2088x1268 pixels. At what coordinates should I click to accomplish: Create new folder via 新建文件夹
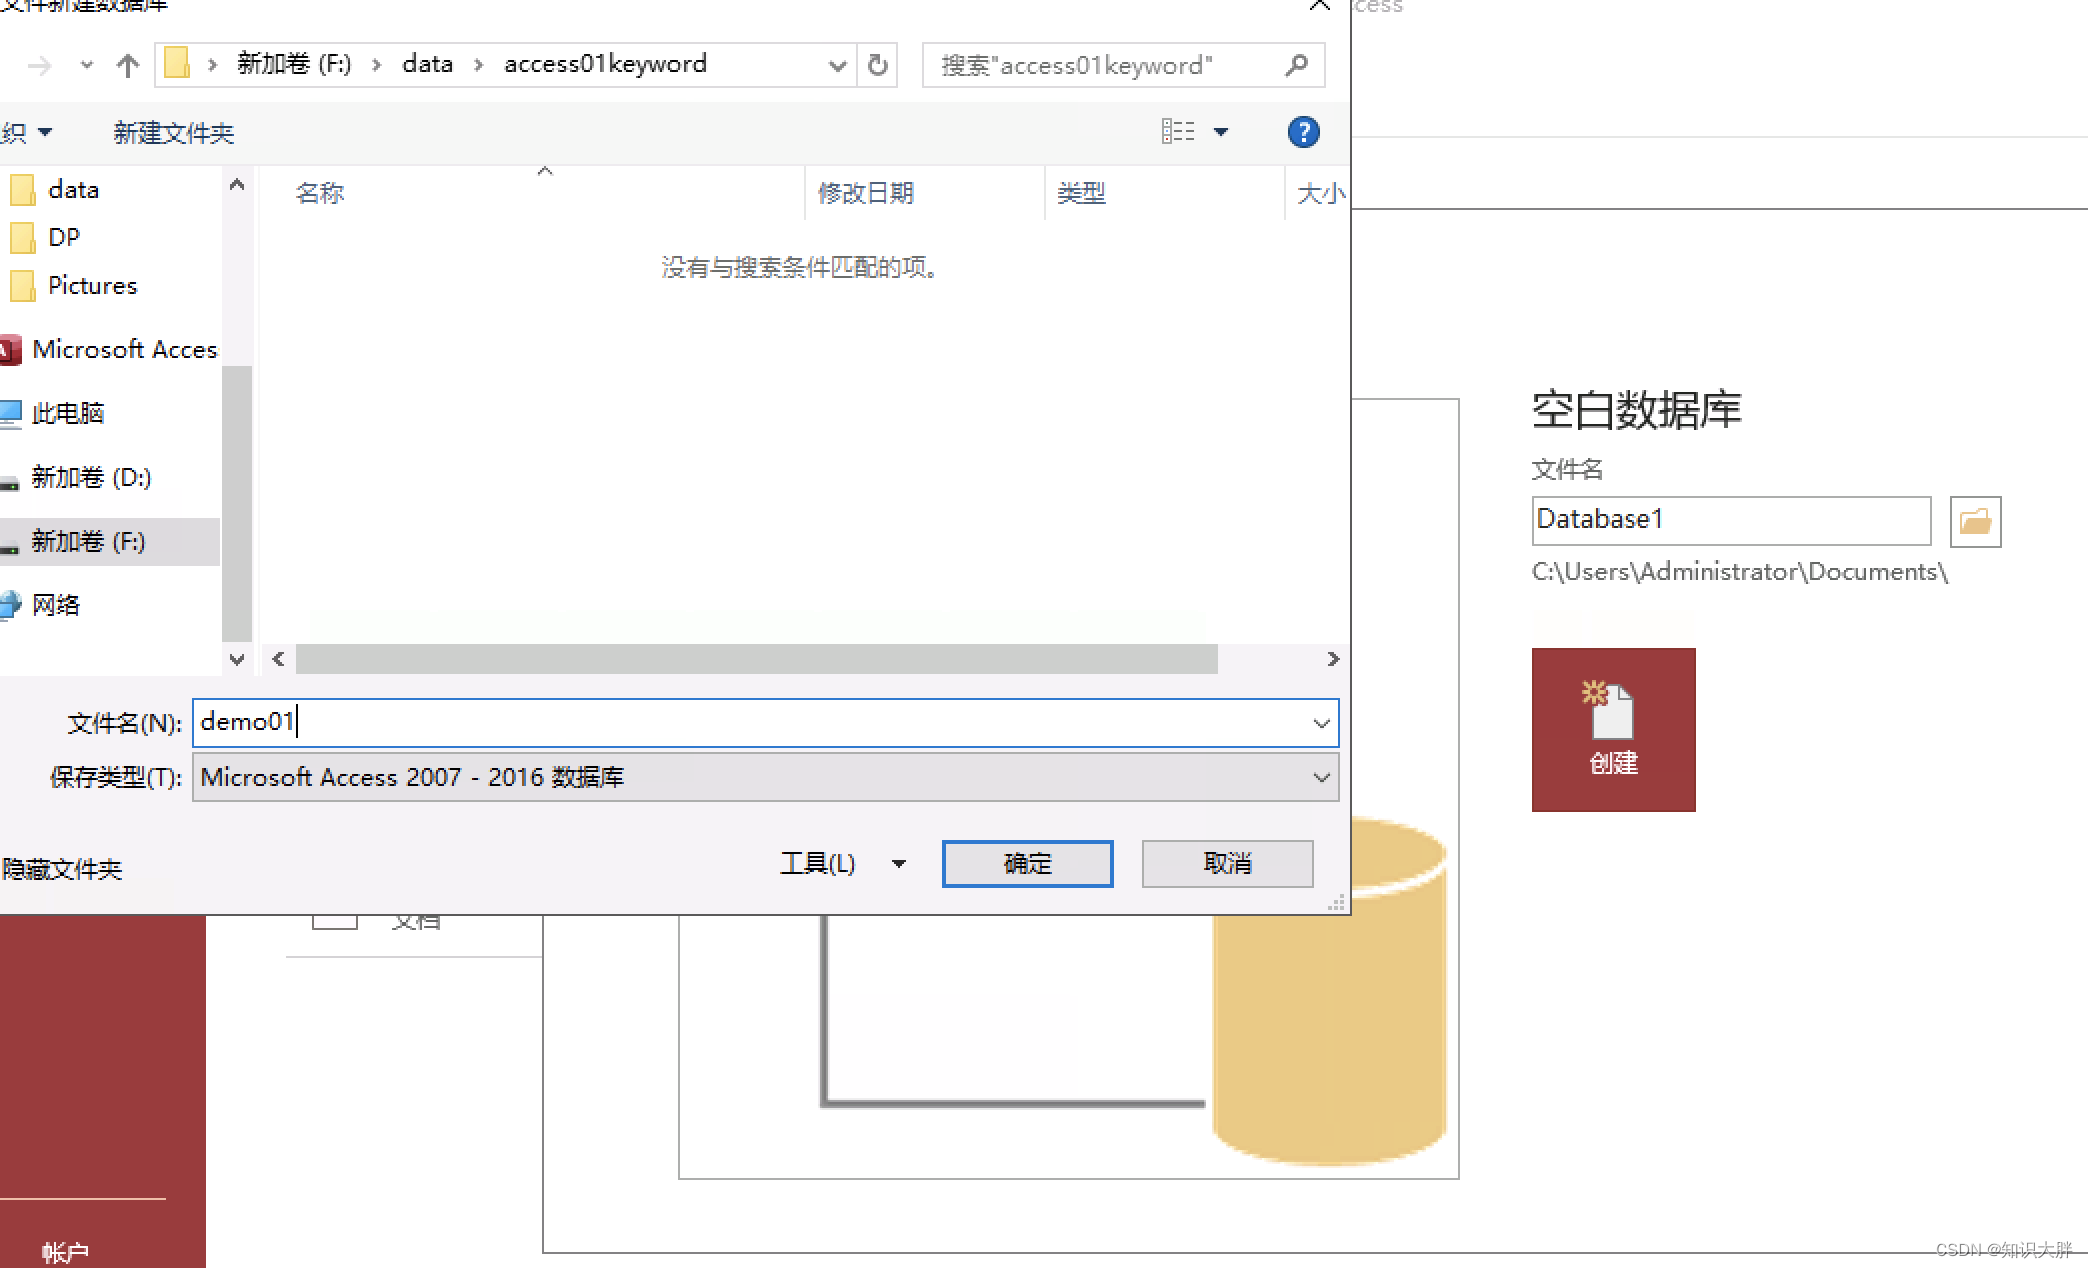[x=173, y=133]
